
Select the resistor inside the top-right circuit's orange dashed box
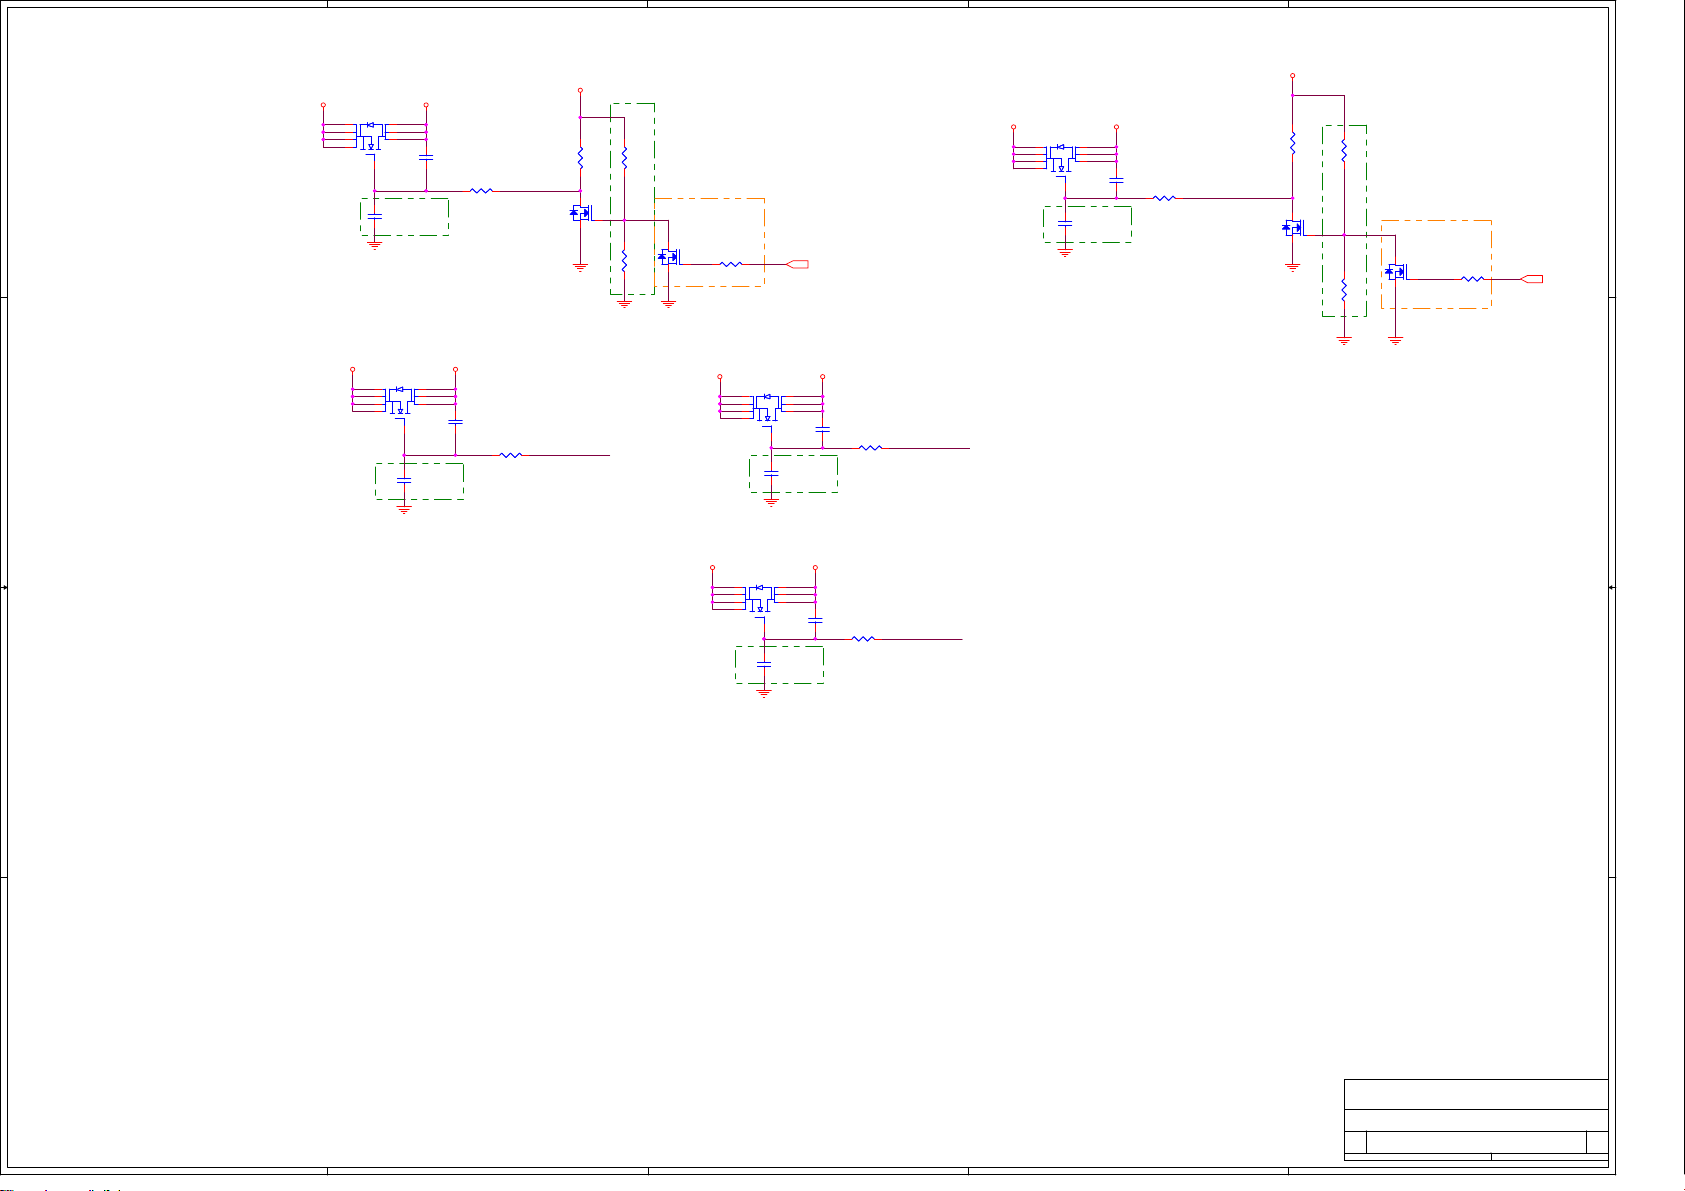1472,279
